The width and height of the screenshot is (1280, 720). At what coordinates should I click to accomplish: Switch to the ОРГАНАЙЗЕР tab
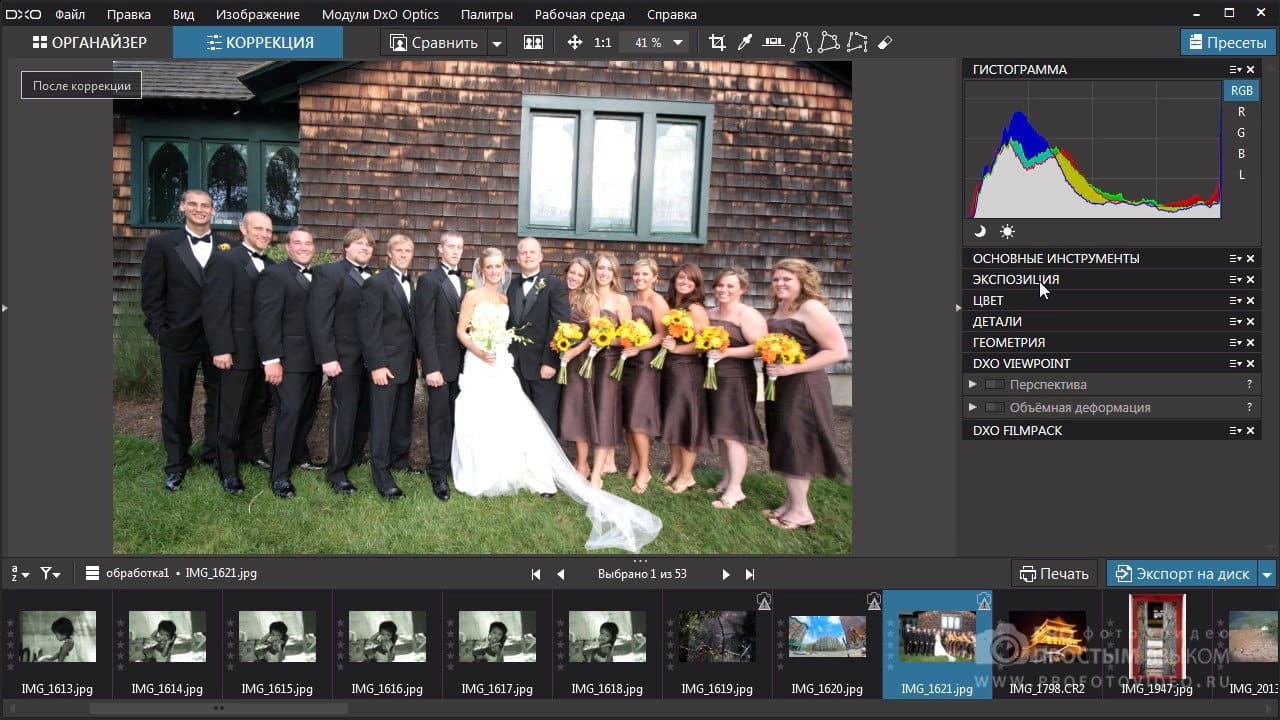89,43
